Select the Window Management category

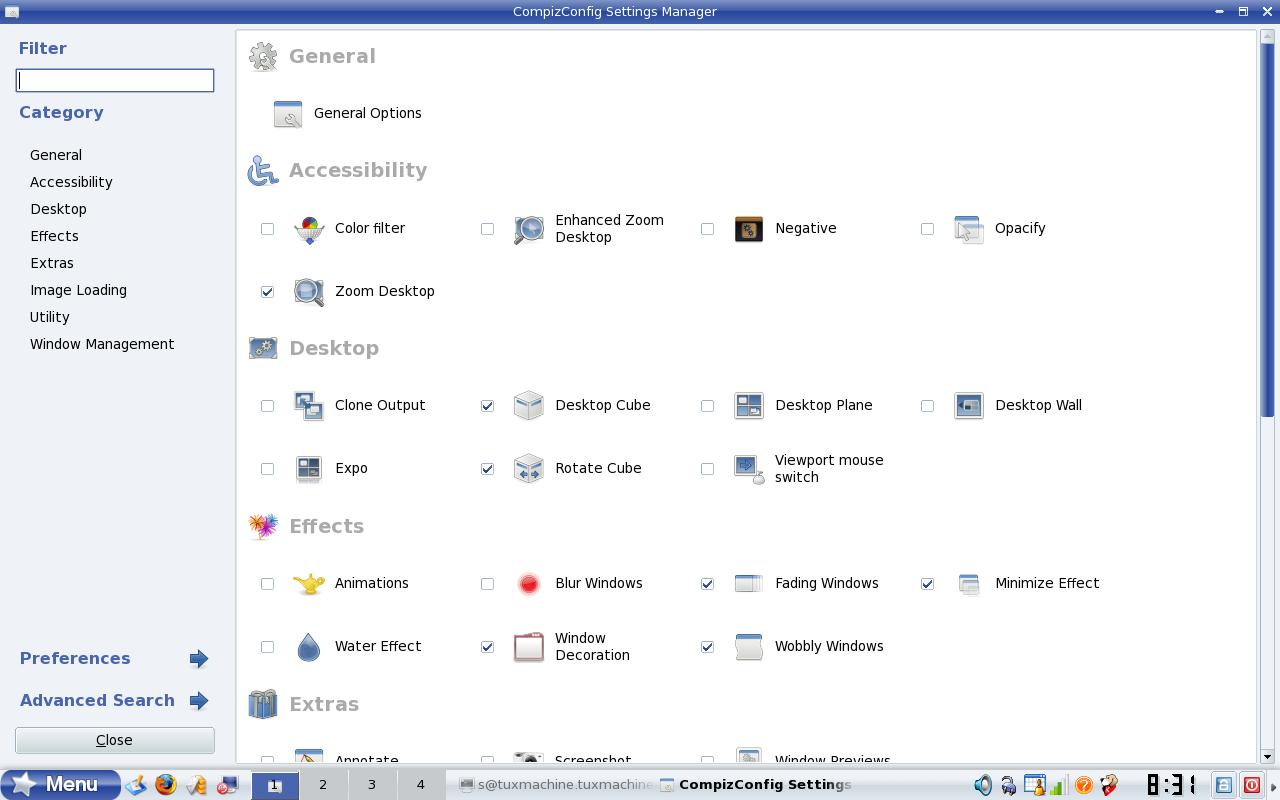102,344
